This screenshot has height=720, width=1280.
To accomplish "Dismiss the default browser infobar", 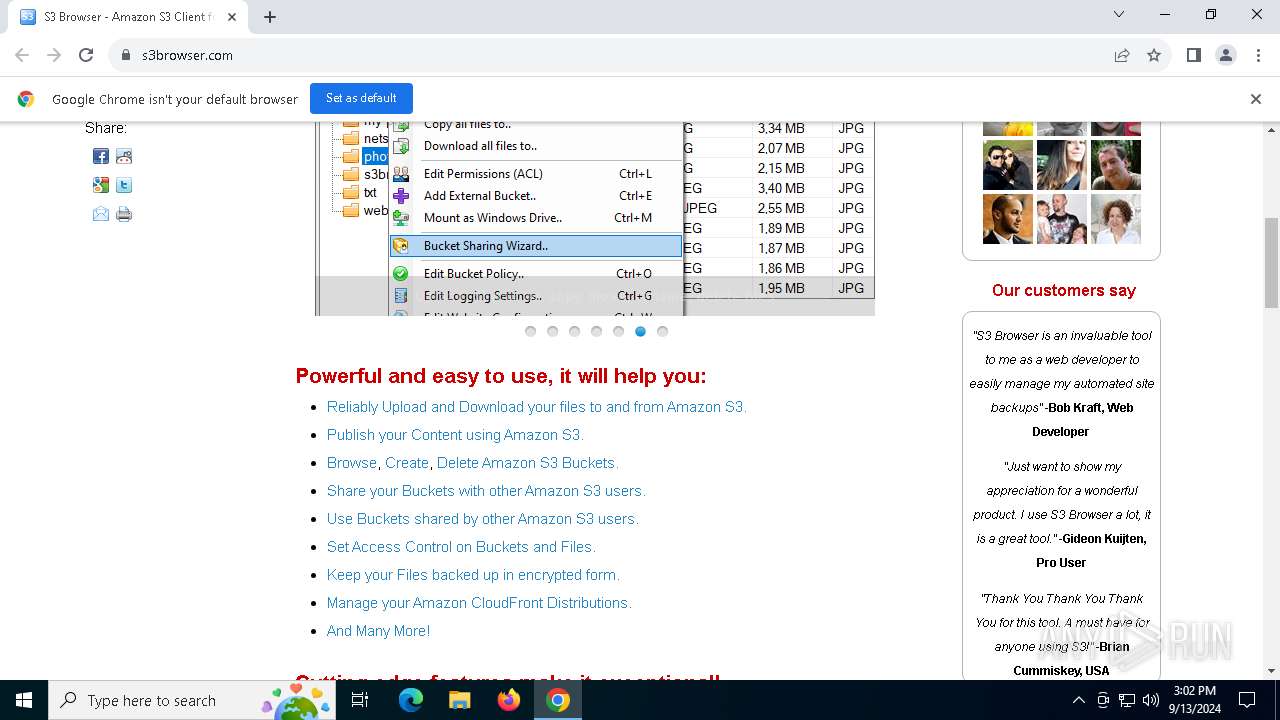I will pos(1256,99).
